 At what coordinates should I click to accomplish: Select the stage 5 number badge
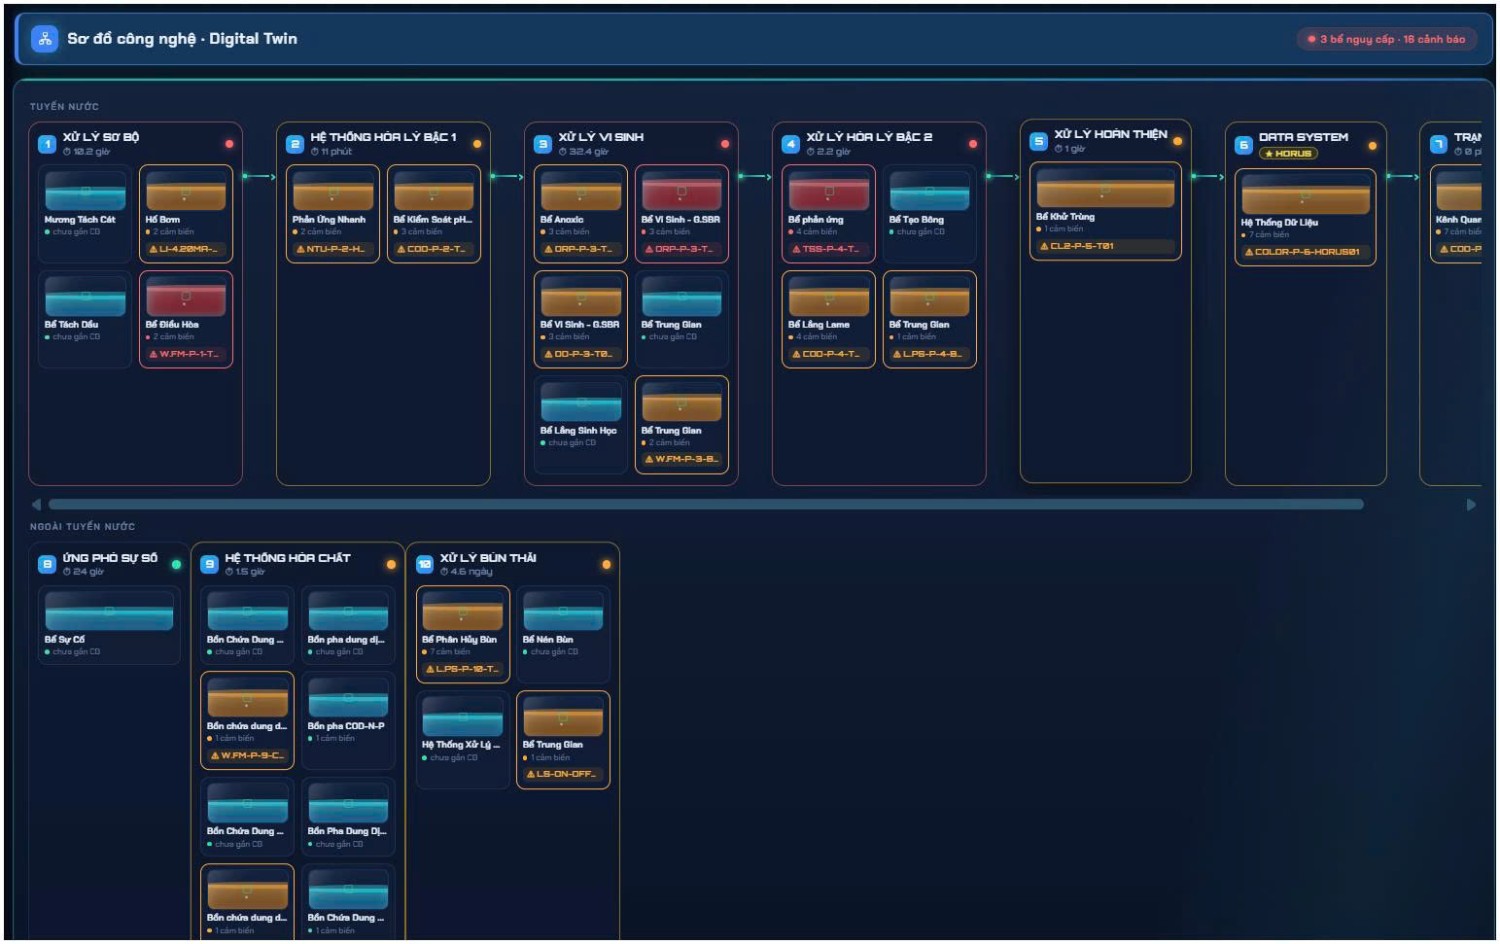pos(1039,141)
